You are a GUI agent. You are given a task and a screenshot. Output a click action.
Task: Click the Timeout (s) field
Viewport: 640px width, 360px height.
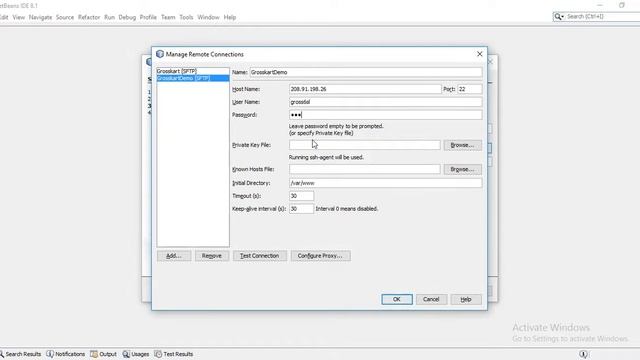click(x=301, y=196)
